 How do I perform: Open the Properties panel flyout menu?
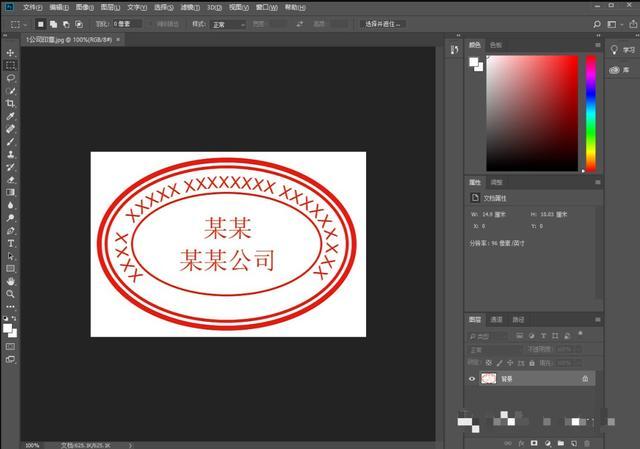coord(598,182)
